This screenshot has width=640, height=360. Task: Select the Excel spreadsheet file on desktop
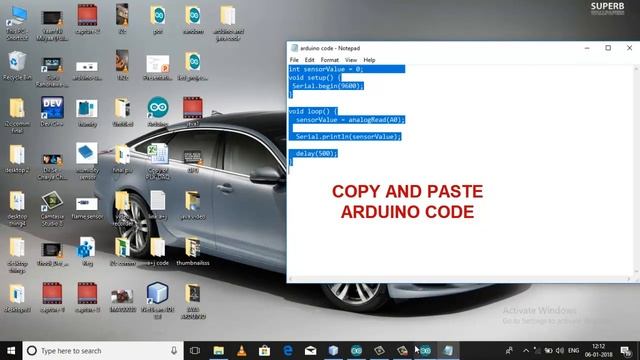coord(158,162)
